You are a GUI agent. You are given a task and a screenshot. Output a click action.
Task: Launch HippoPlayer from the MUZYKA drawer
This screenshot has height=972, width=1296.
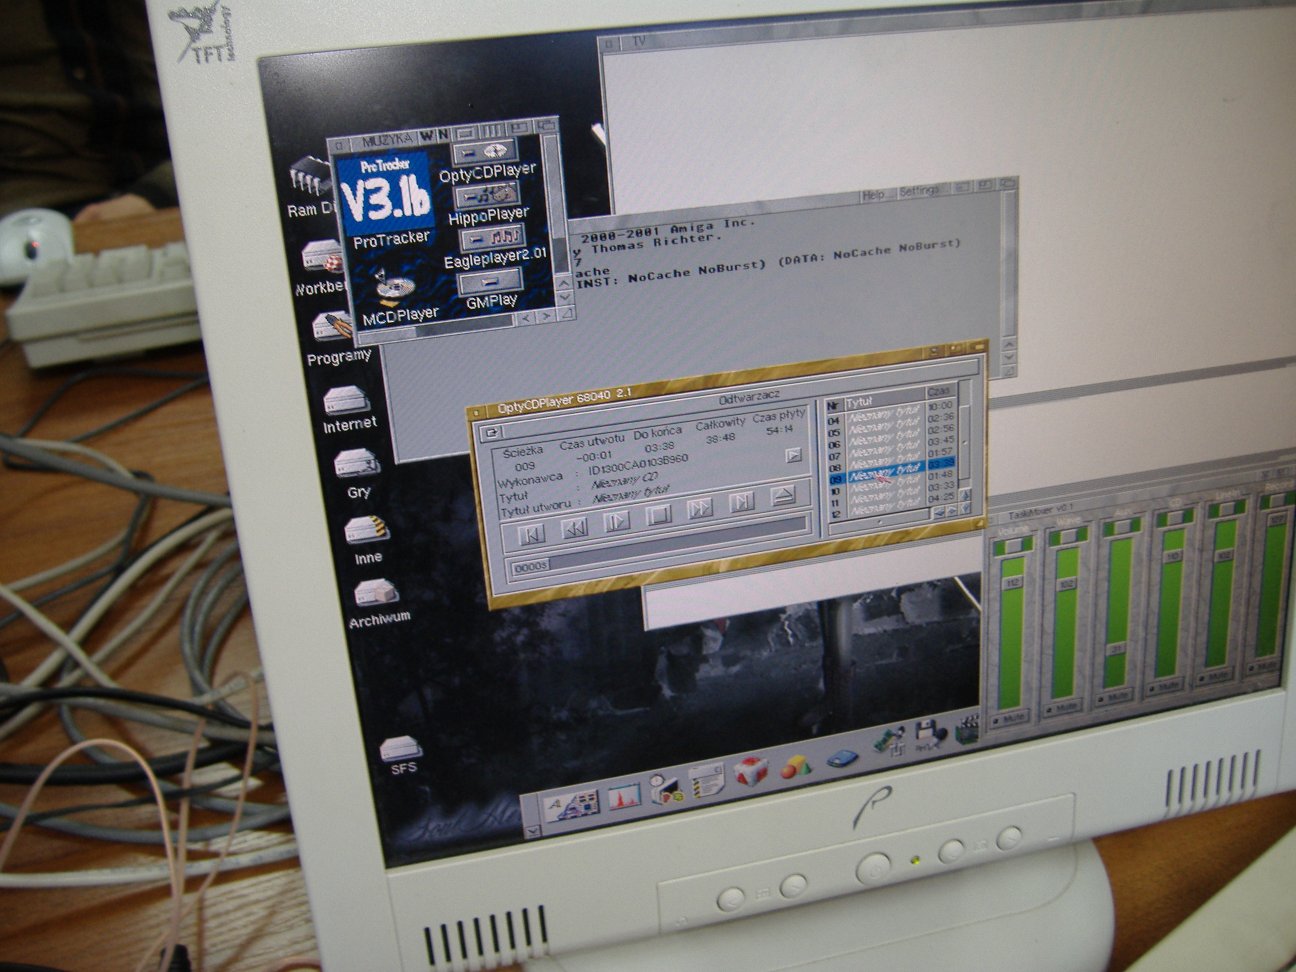click(x=489, y=194)
